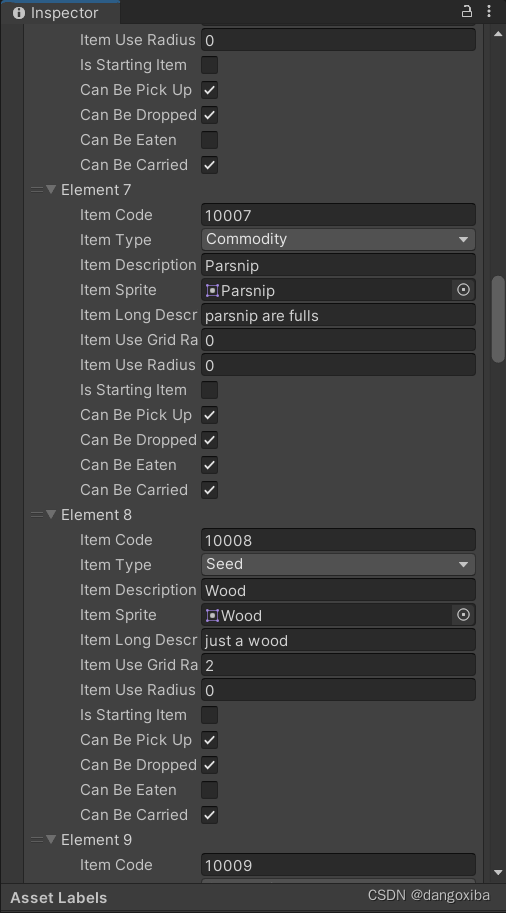506x913 pixels.
Task: Click Item Sprite label in Element 7
Action: click(118, 290)
